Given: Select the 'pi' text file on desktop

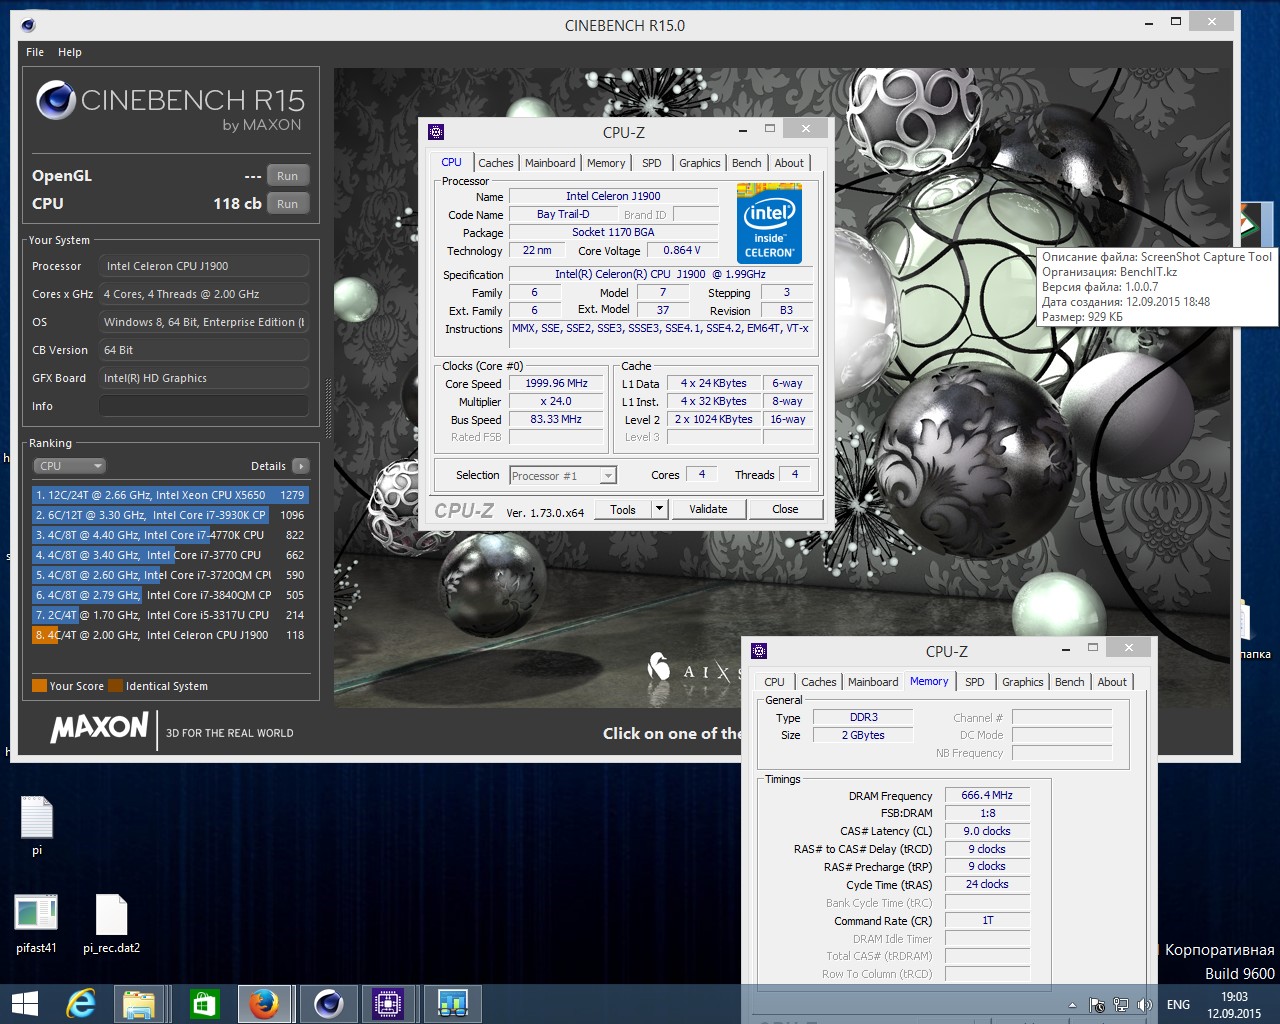Looking at the screenshot, I should click(36, 826).
